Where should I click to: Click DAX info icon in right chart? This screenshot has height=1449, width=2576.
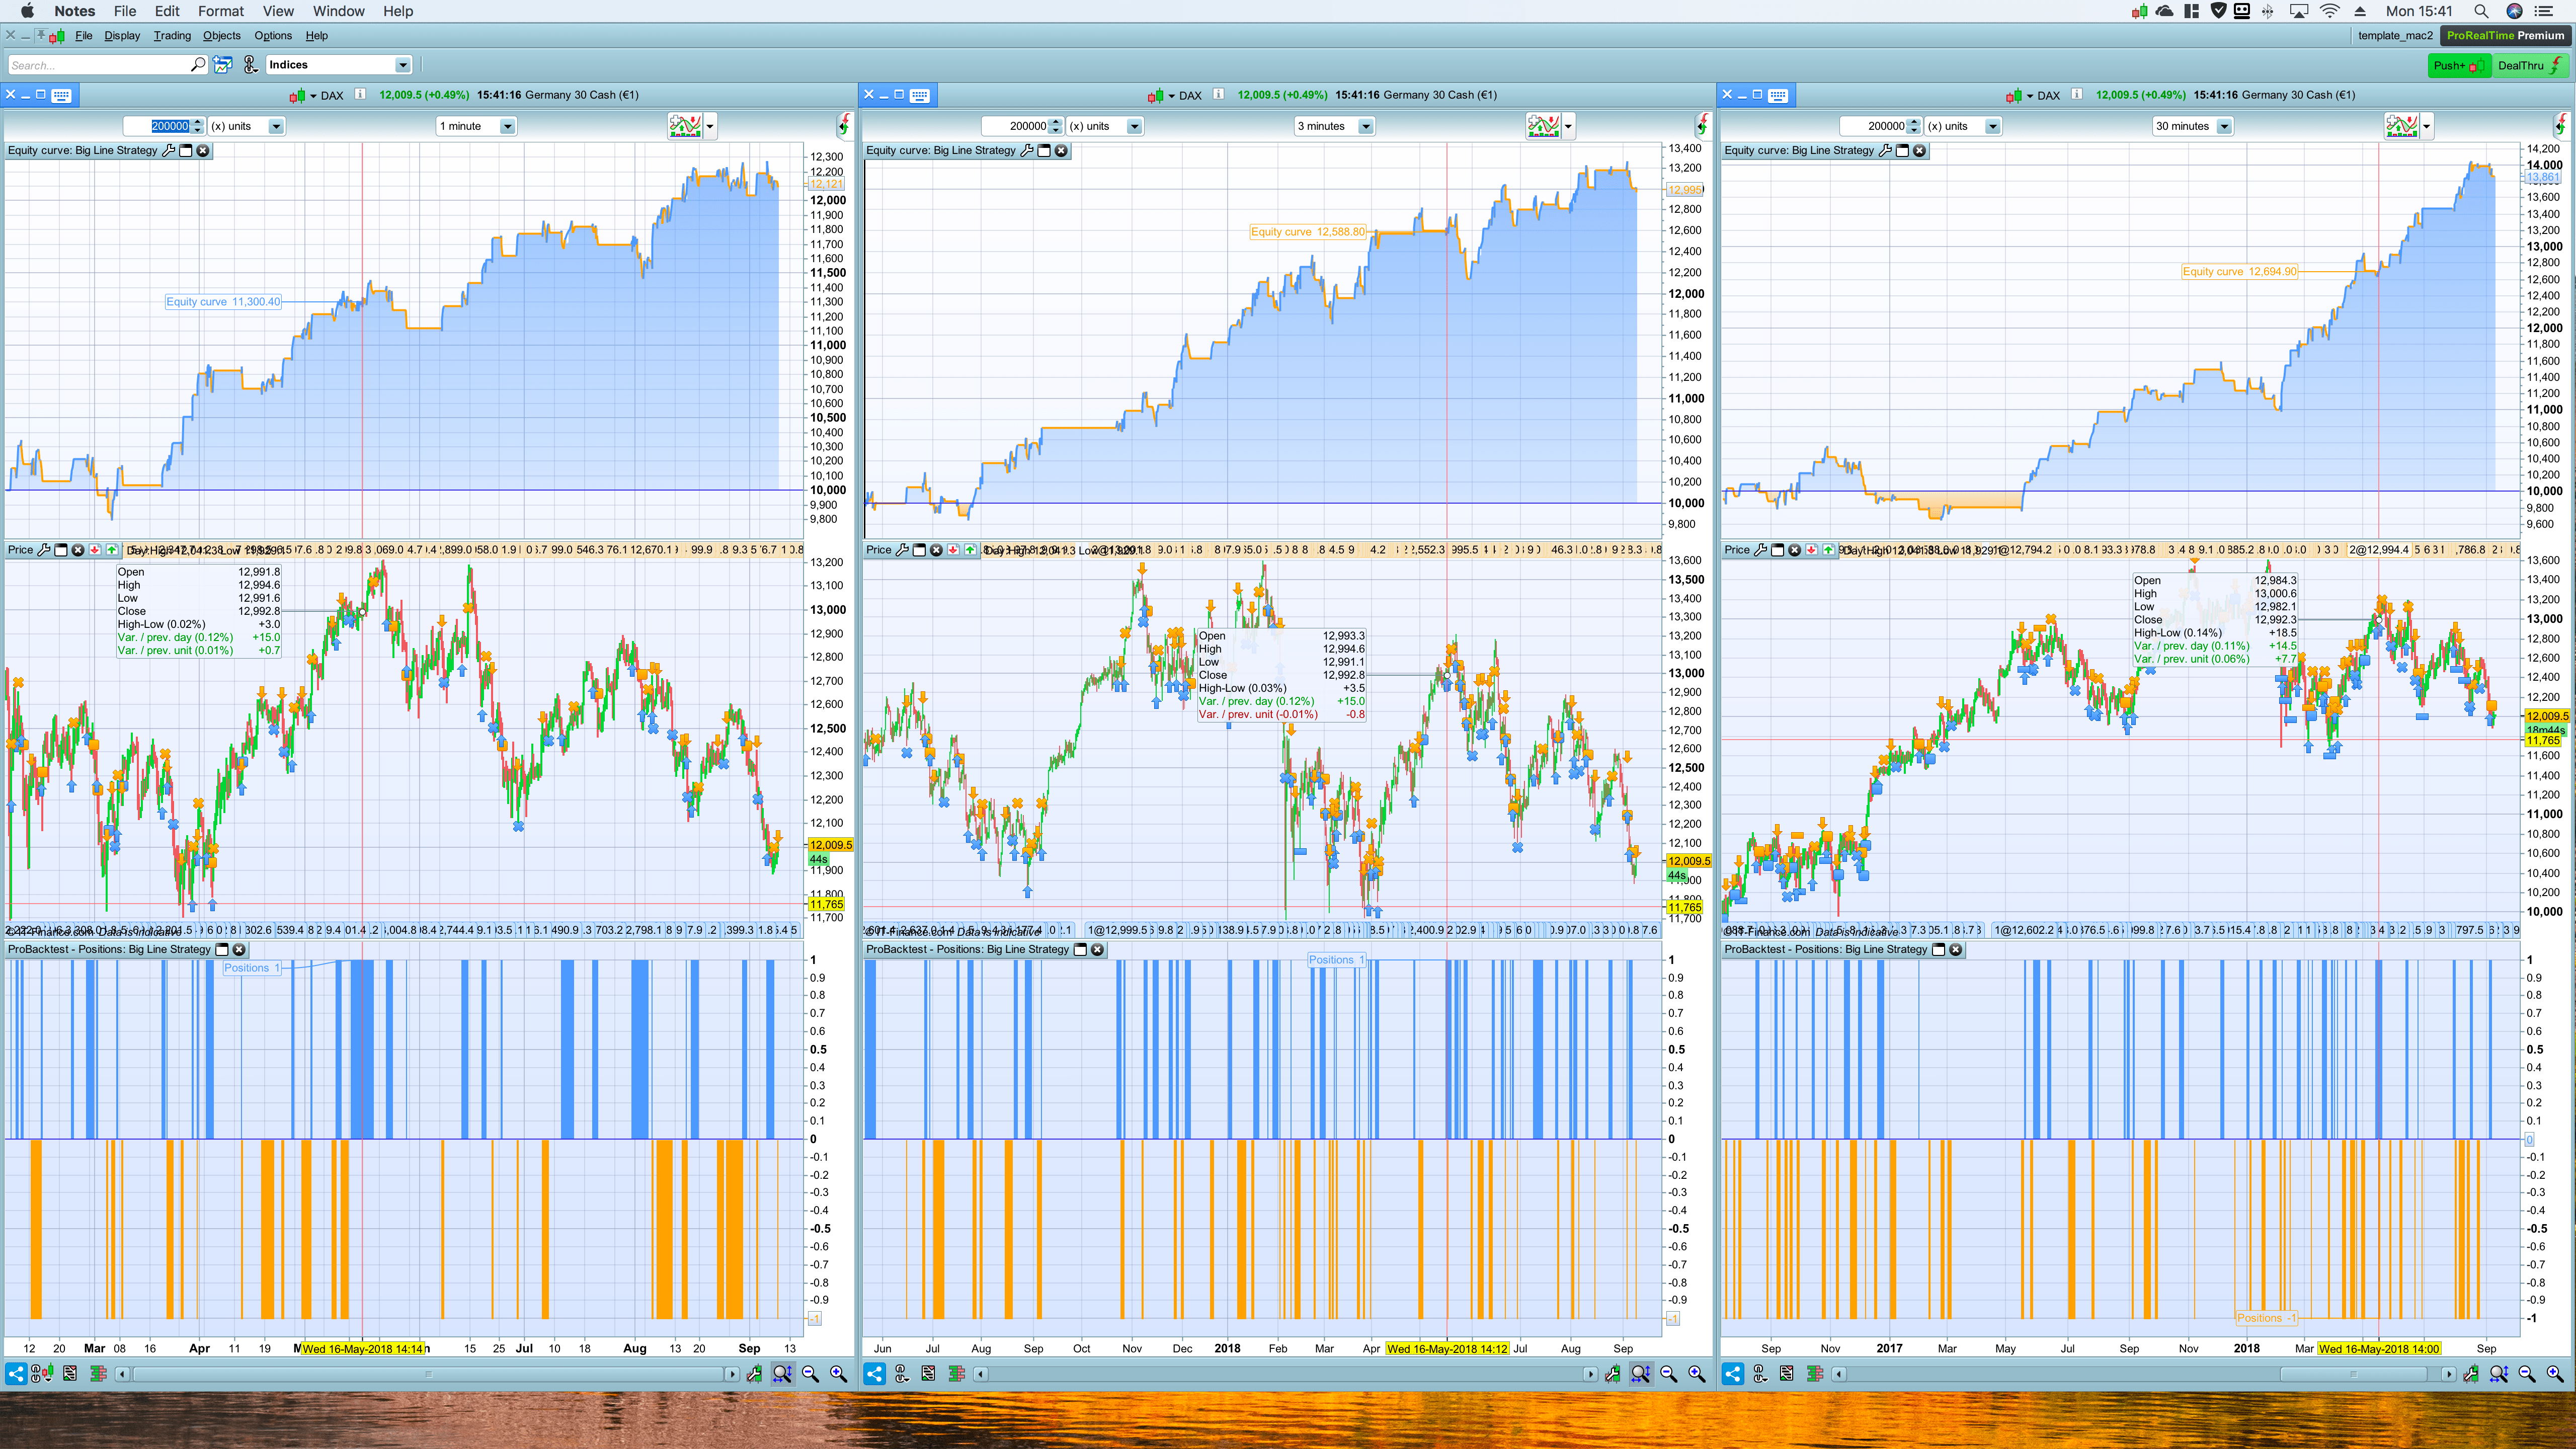pyautogui.click(x=2077, y=95)
